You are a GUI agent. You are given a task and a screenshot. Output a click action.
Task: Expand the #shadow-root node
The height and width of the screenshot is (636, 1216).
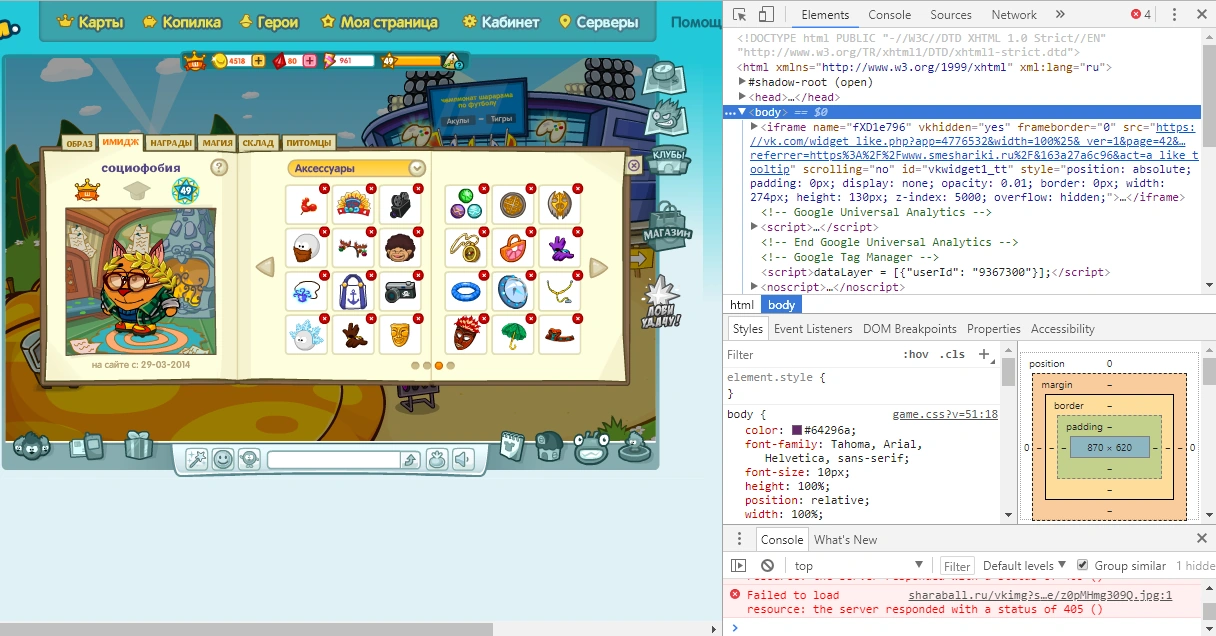pos(743,82)
